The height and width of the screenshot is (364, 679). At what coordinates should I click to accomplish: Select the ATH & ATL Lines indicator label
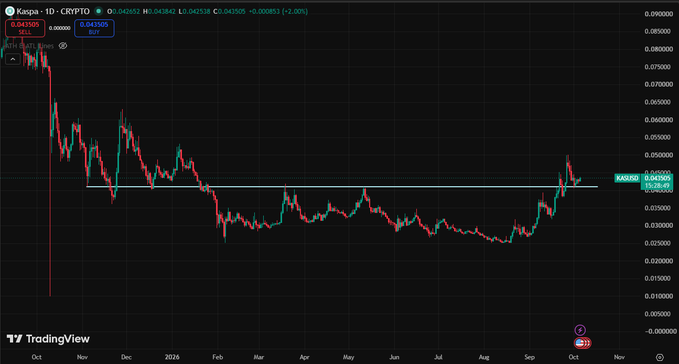click(x=29, y=46)
